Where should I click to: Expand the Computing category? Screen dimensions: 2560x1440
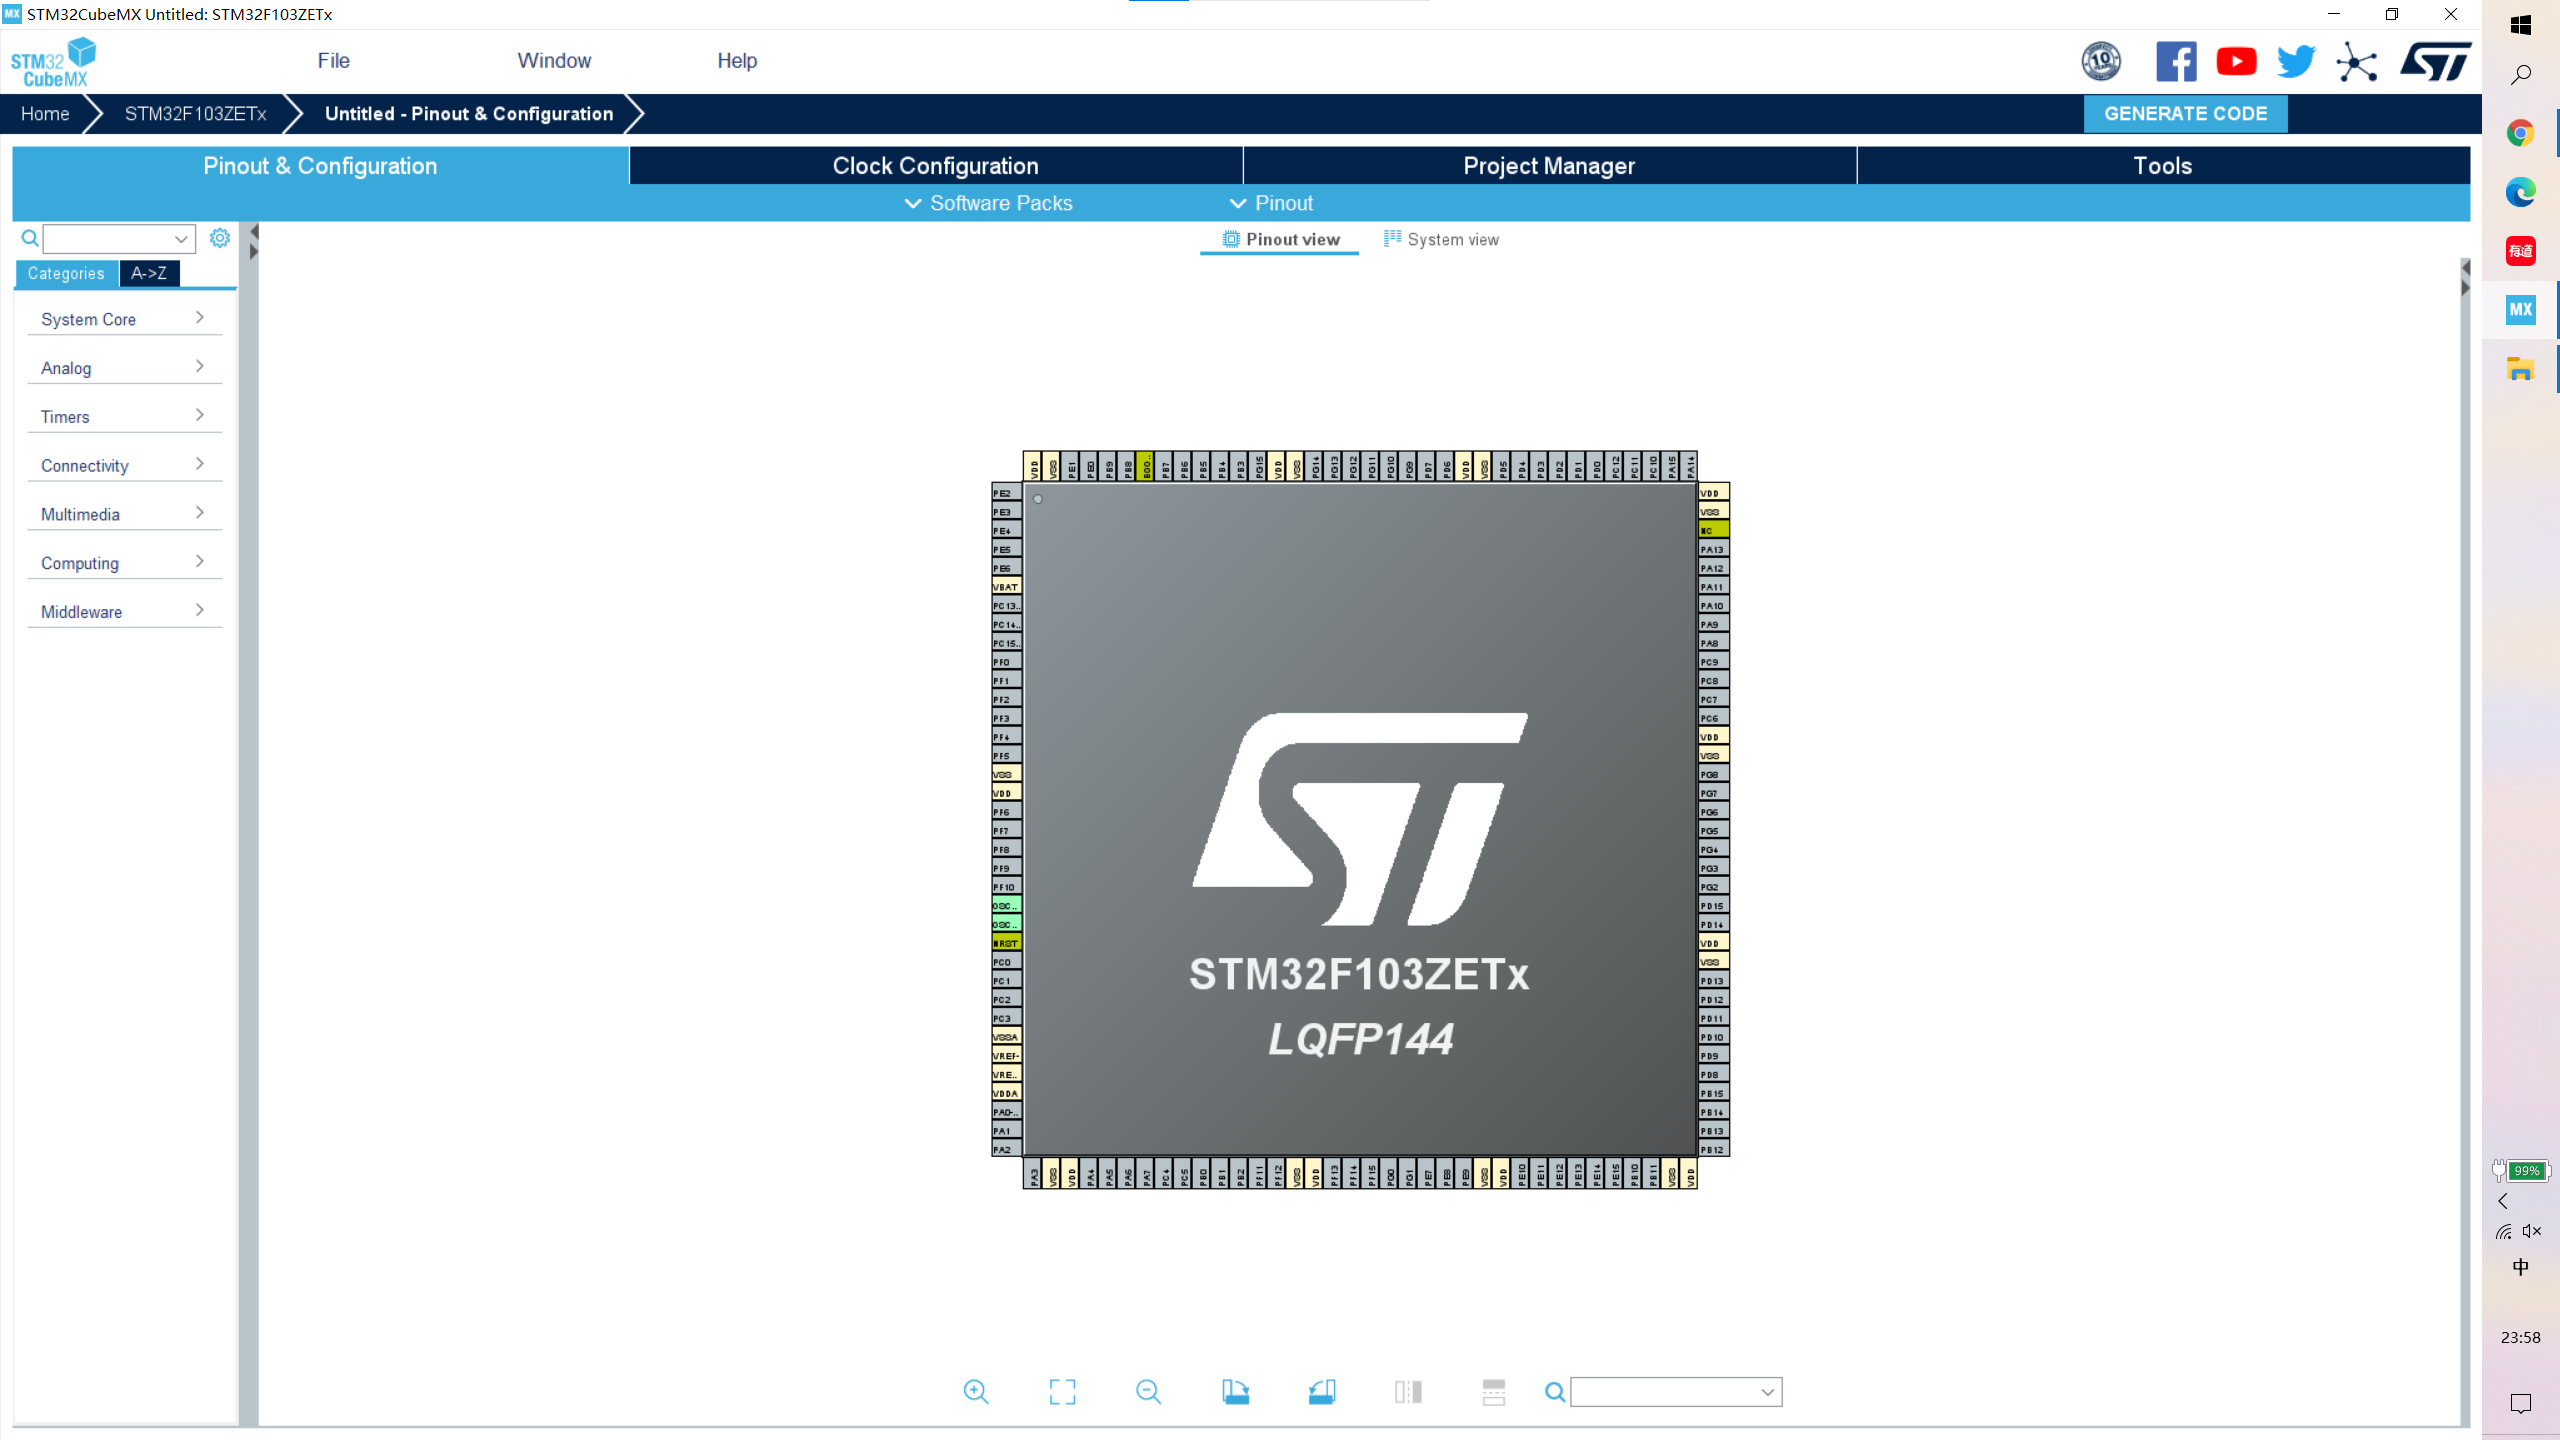click(124, 563)
